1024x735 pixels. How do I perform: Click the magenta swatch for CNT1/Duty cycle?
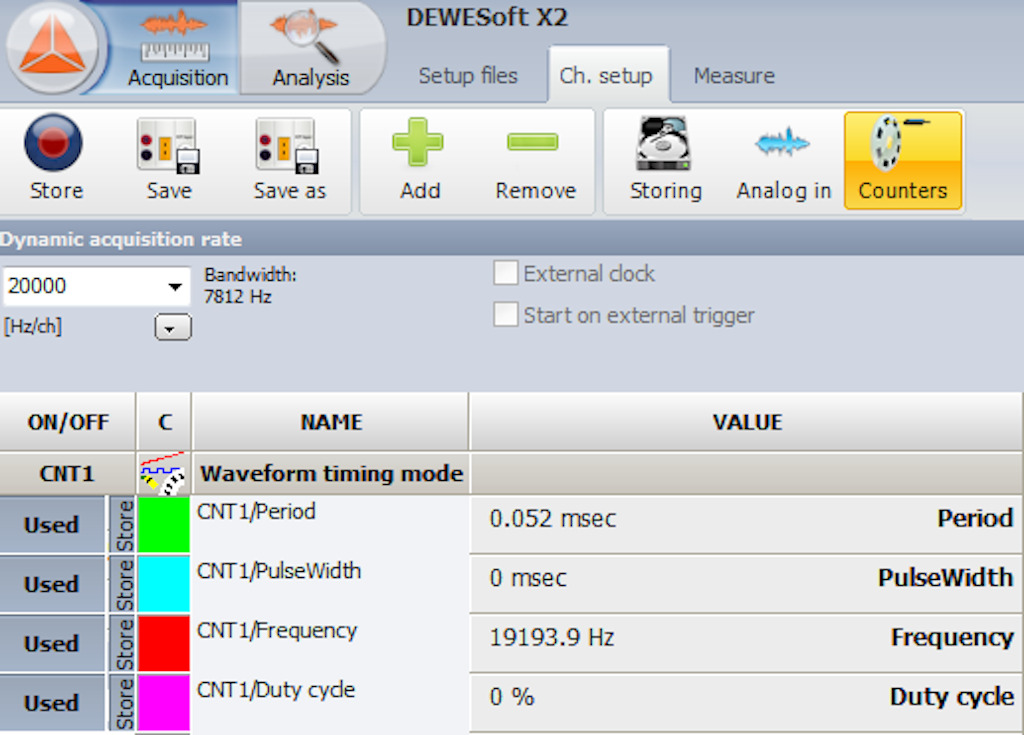click(x=164, y=702)
